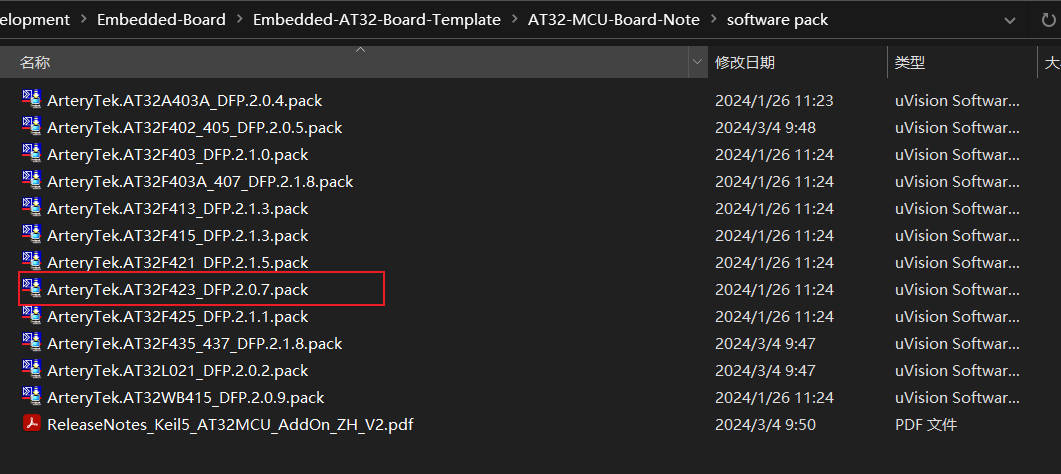Screen dimensions: 1061x474
Task: Open the 名称 column filter dropdown arrow
Action: click(x=698, y=63)
